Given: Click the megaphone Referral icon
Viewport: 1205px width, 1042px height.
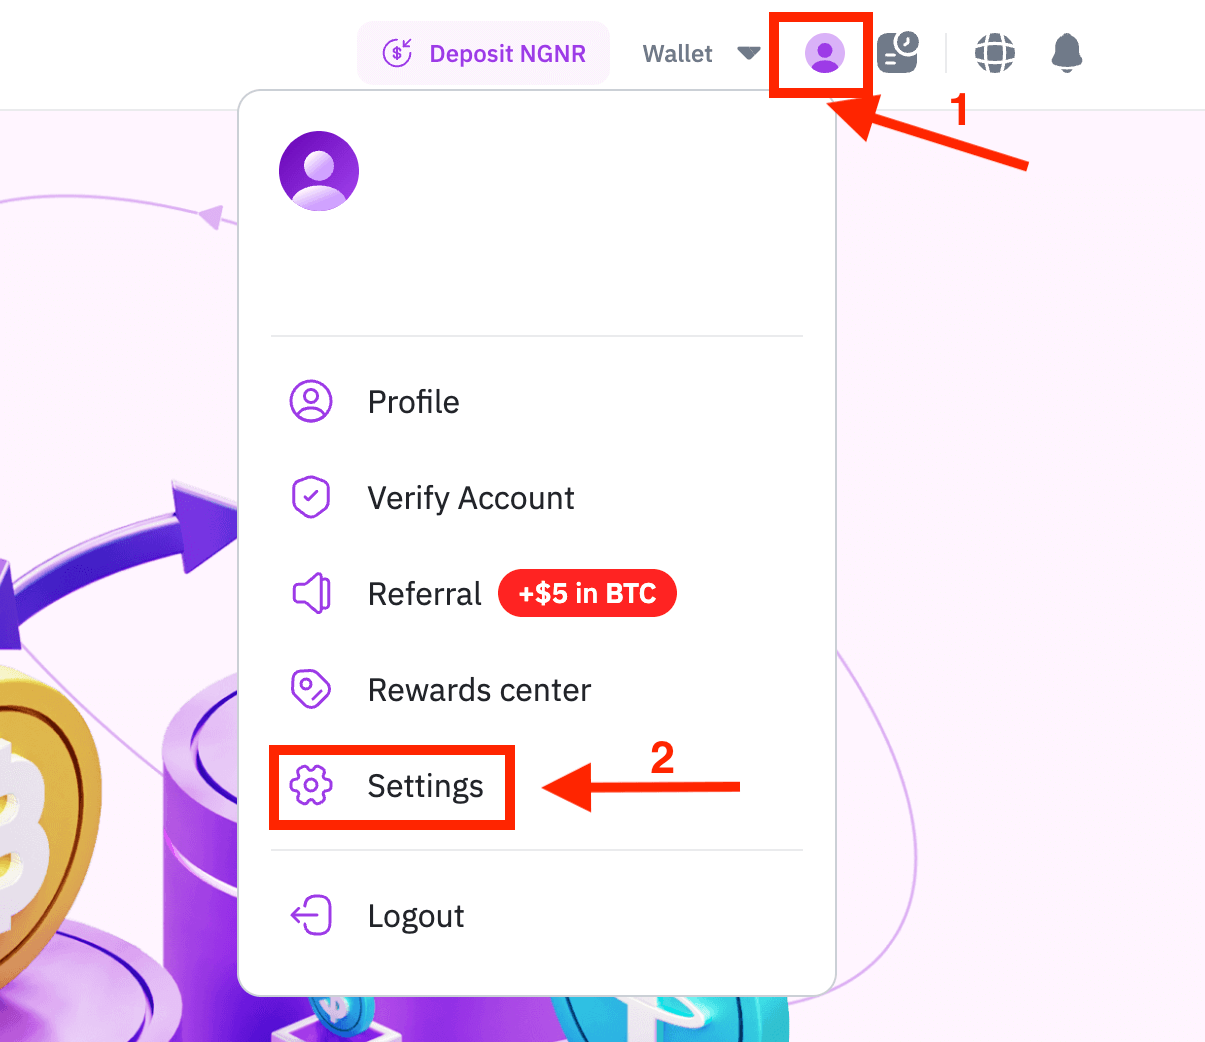Looking at the screenshot, I should pyautogui.click(x=311, y=593).
